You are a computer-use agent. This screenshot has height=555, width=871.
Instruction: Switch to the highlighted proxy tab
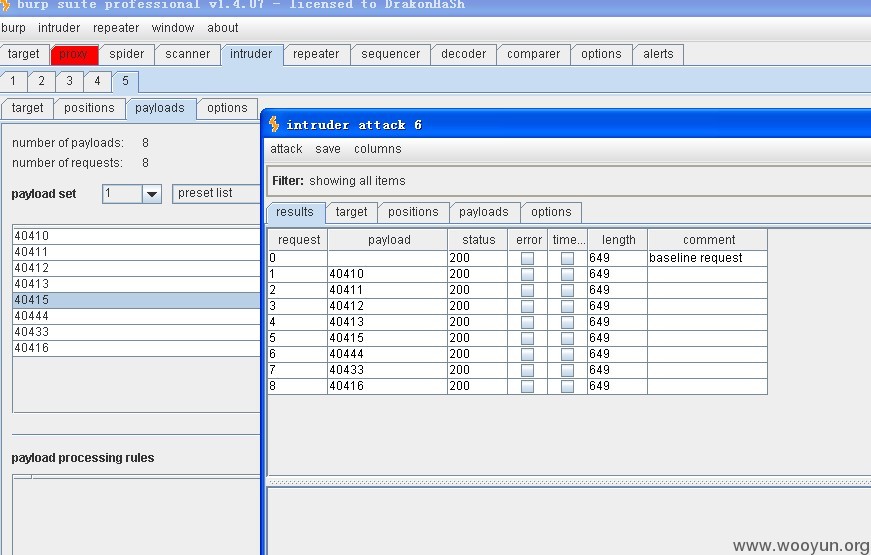coord(74,54)
